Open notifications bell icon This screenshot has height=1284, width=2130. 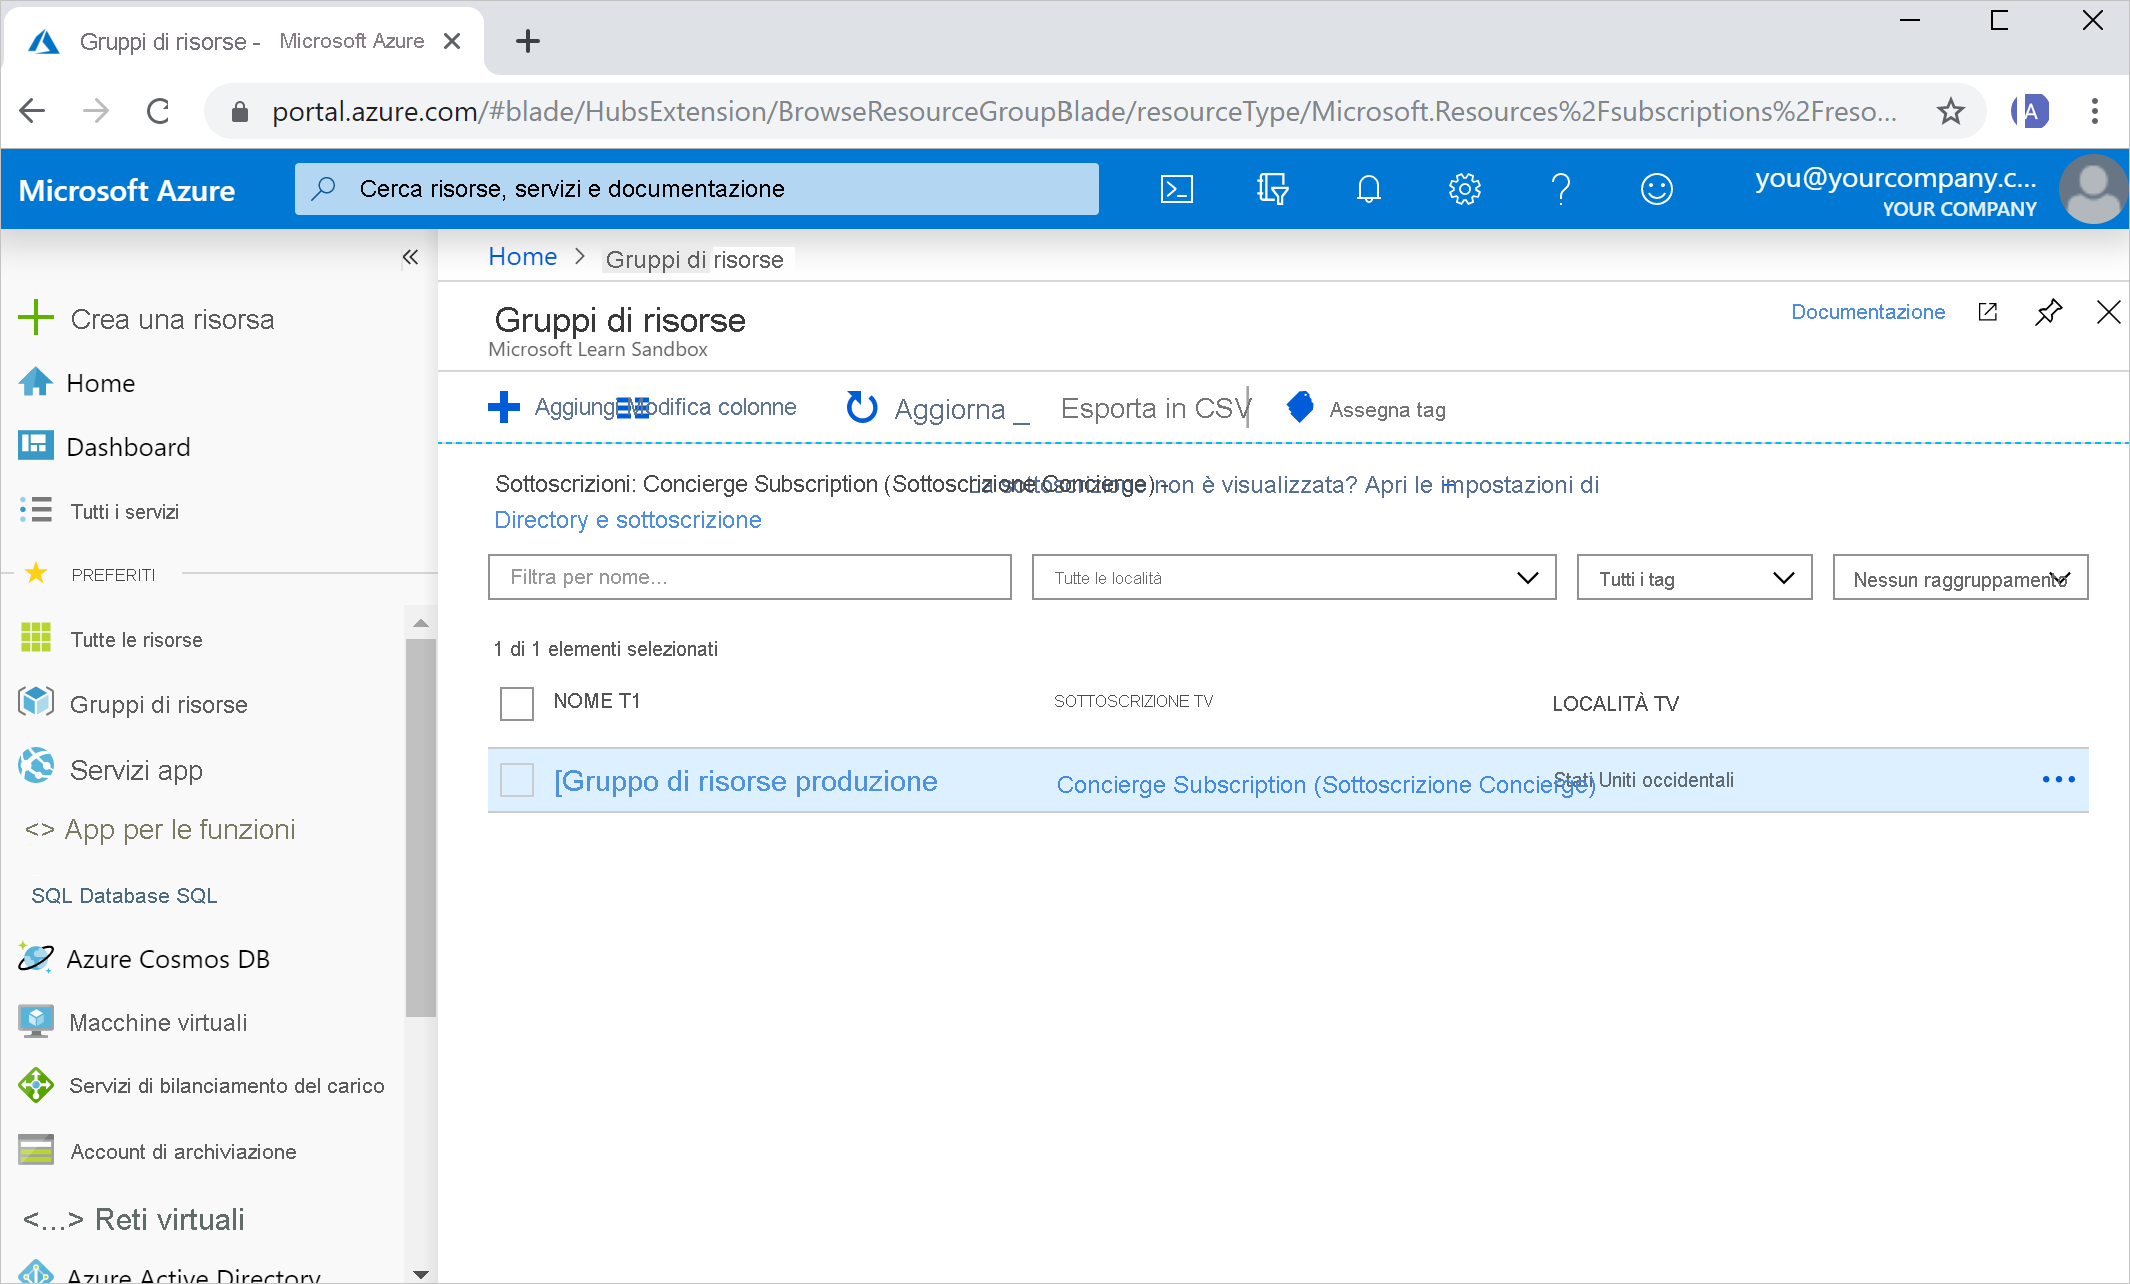tap(1369, 189)
